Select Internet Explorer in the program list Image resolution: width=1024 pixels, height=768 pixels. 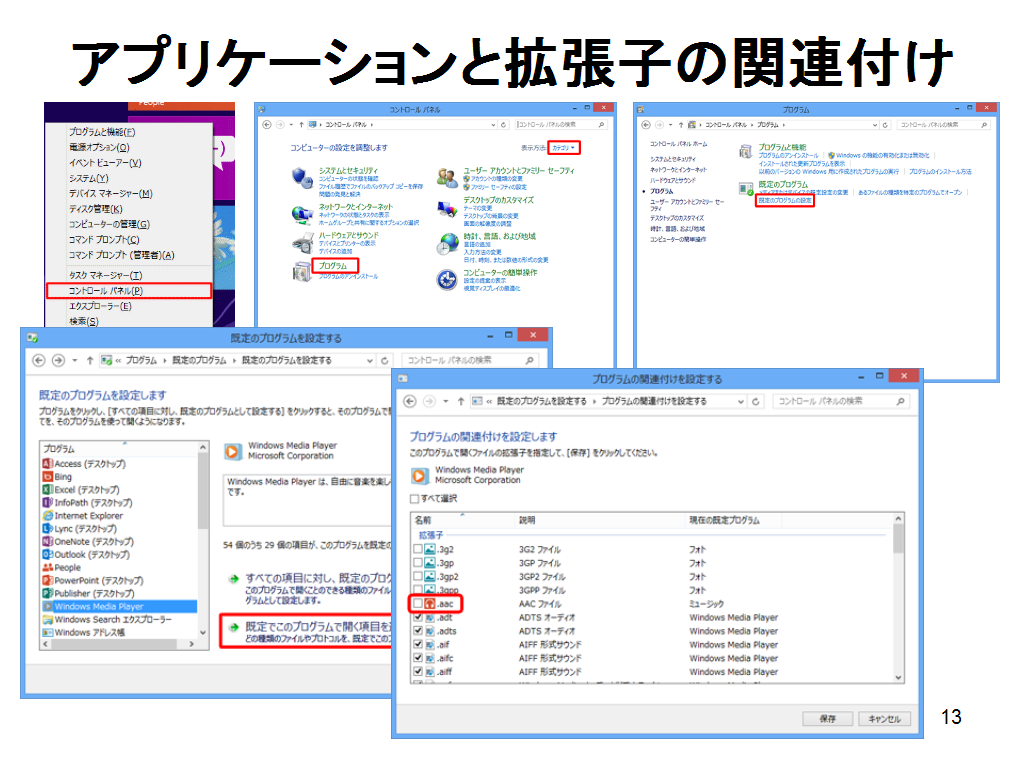[88, 516]
